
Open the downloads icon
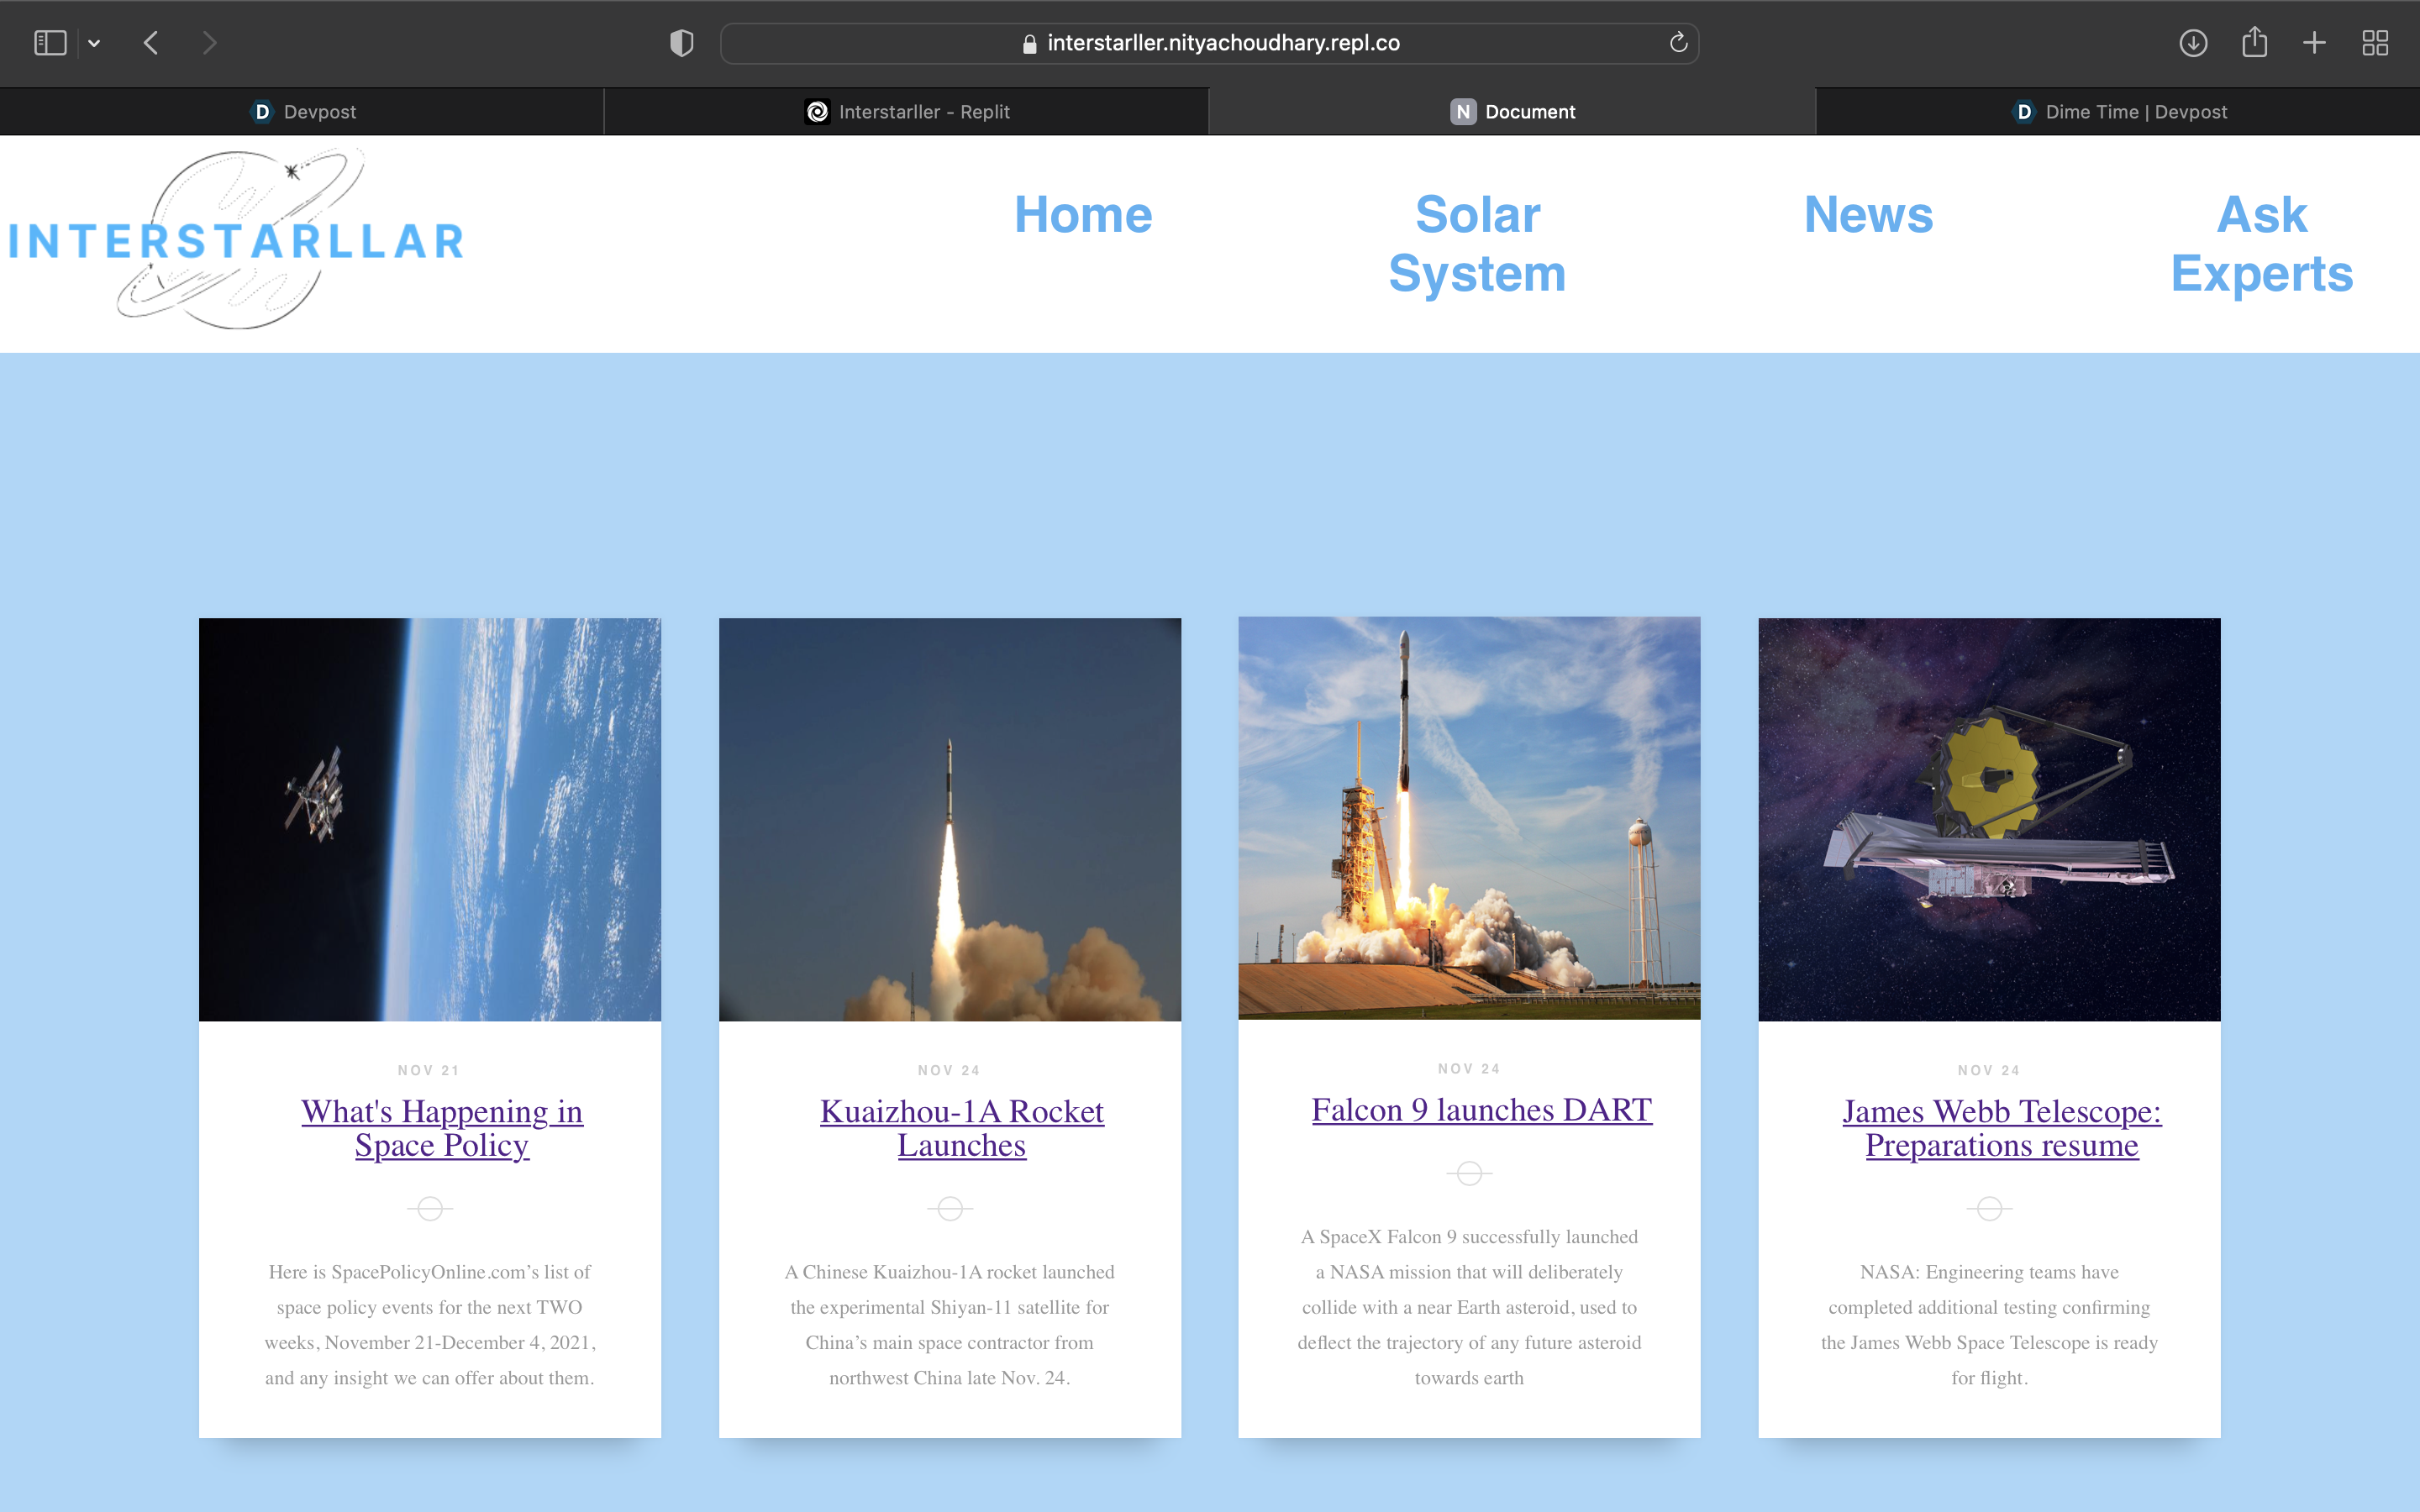pyautogui.click(x=2193, y=43)
